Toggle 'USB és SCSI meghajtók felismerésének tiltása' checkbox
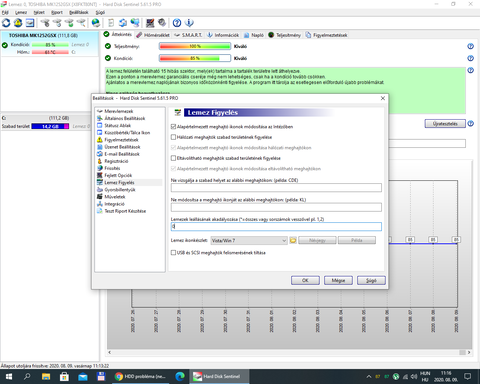480x384 pixels. [x=173, y=253]
